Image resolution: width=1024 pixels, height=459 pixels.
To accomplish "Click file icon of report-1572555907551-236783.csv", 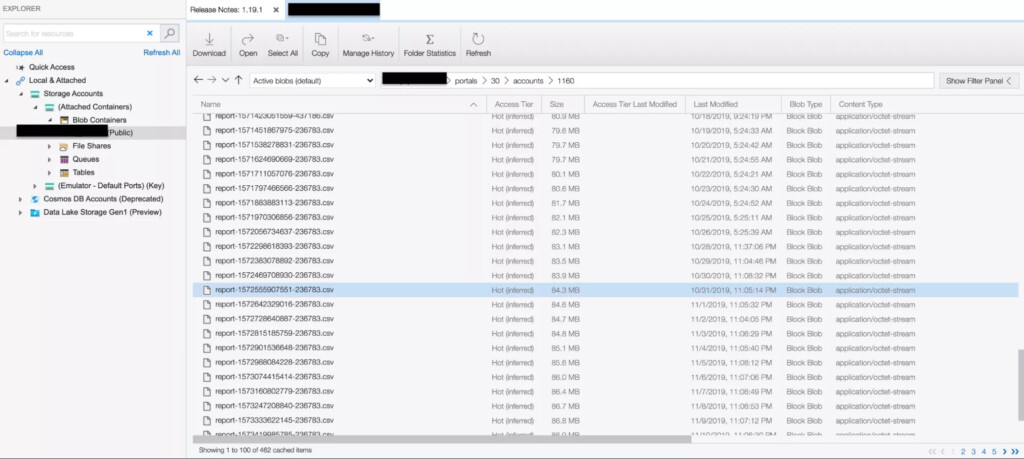I will tap(206, 290).
